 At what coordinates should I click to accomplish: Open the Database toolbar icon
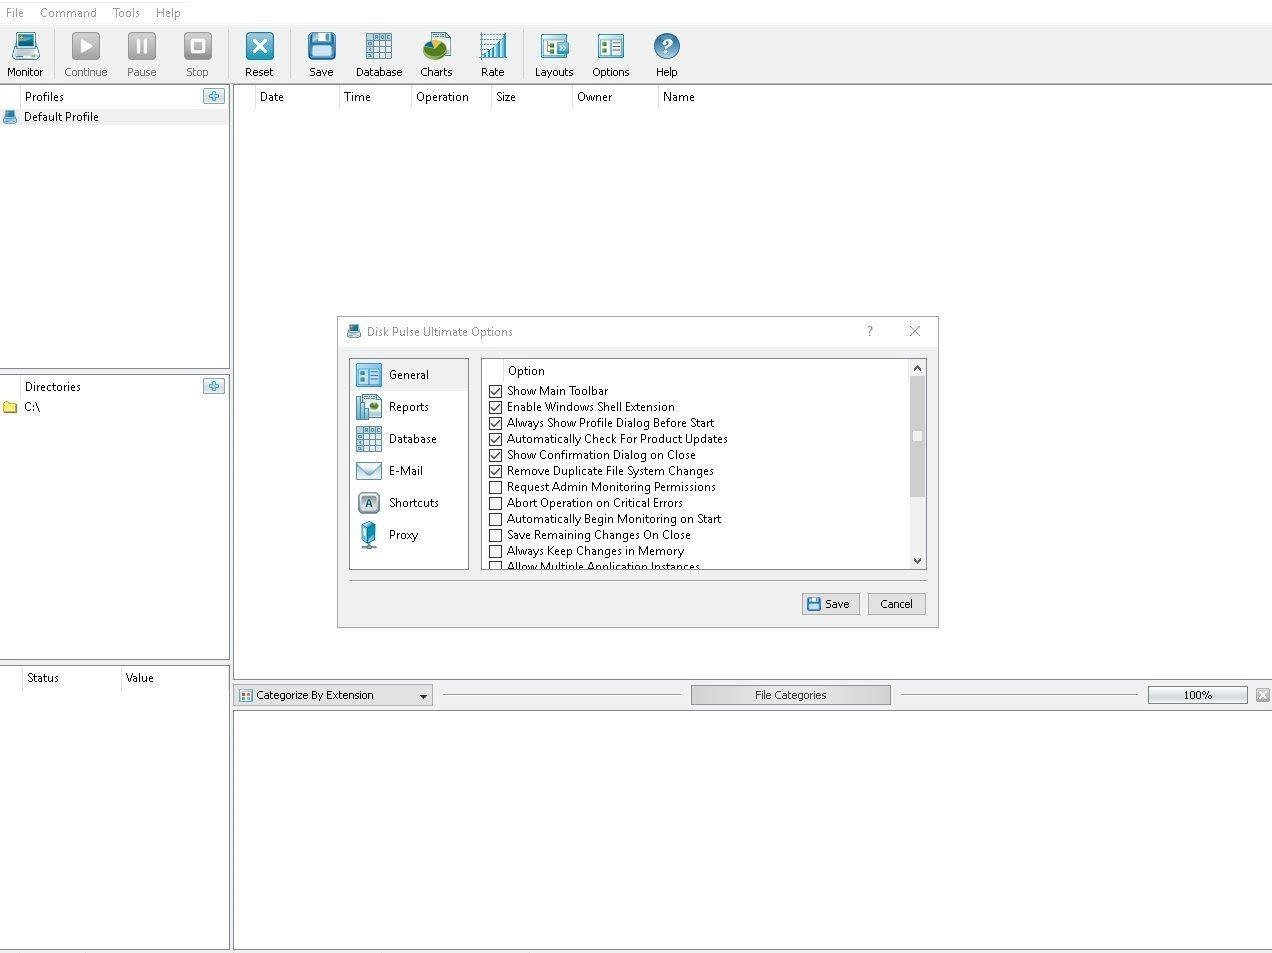pos(379,55)
